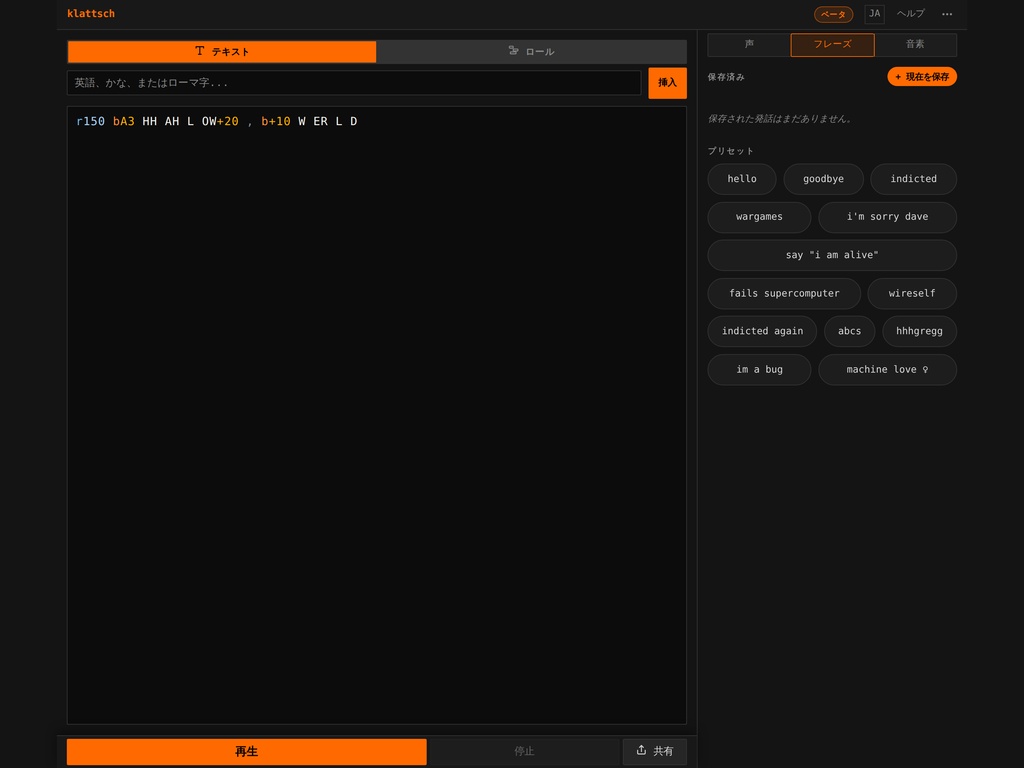Open the ヘルプ help link
1024x768 pixels.
(x=910, y=14)
